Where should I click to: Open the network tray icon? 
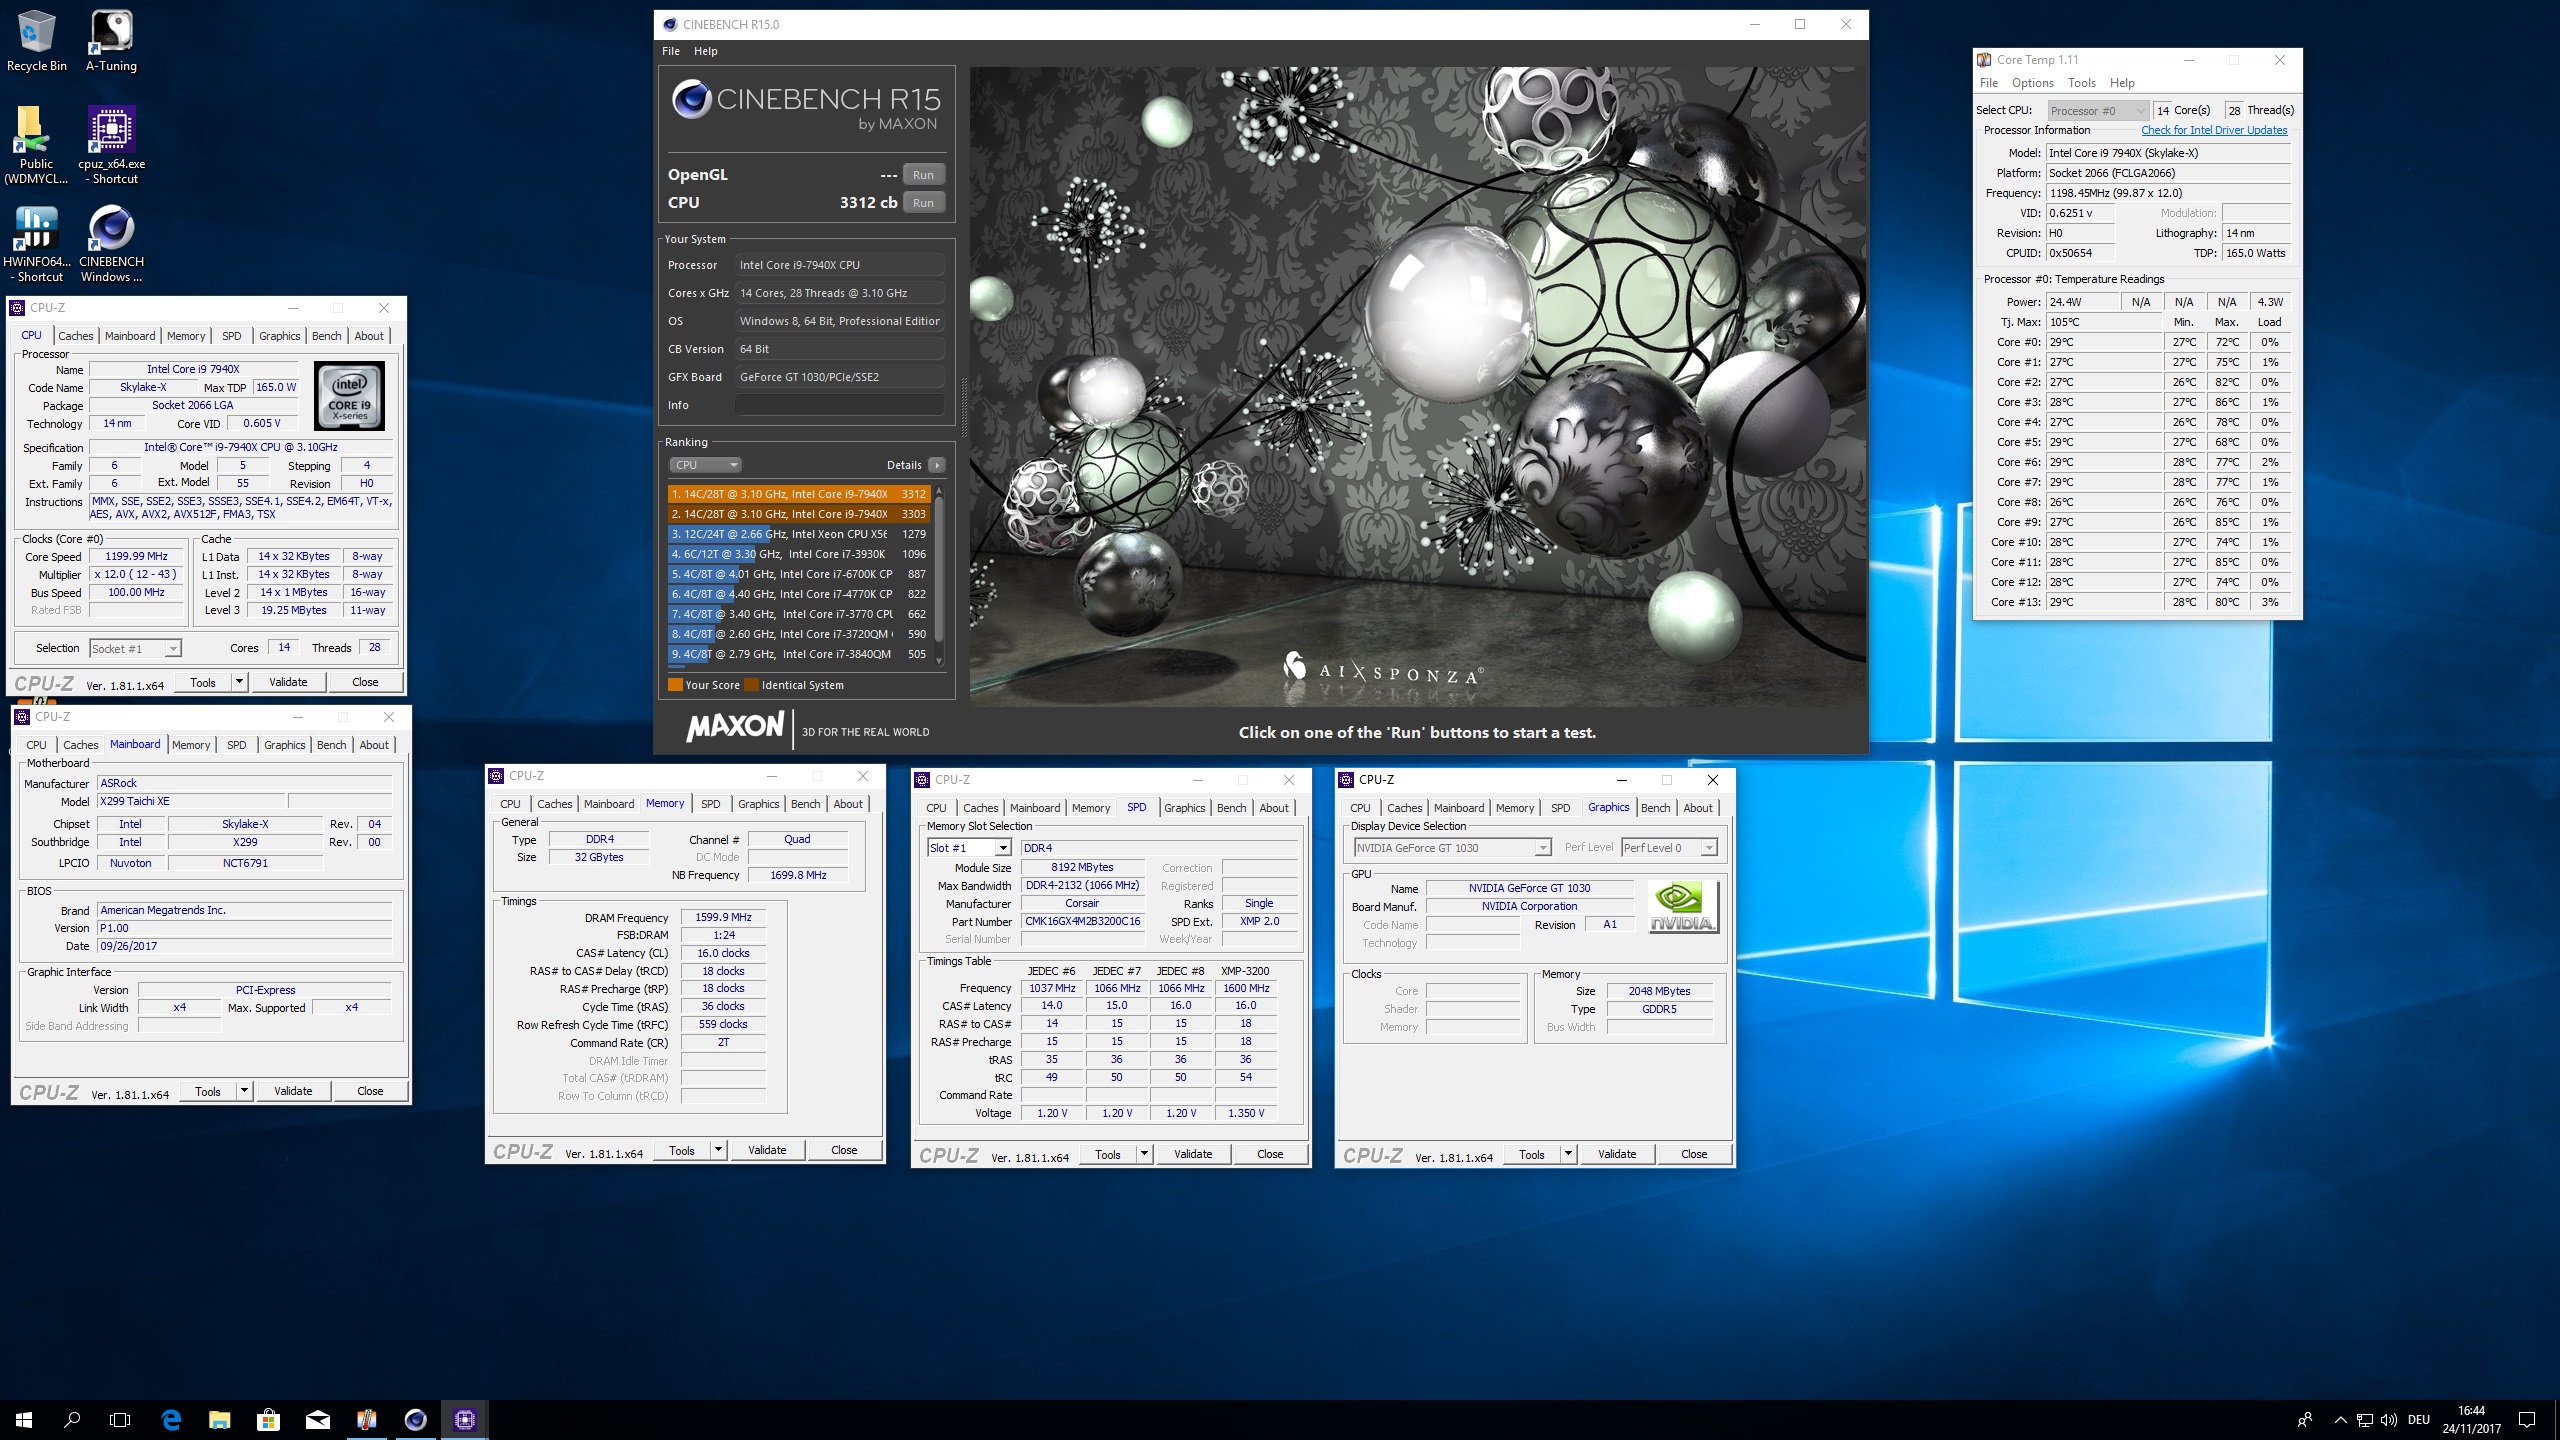(2365, 1420)
